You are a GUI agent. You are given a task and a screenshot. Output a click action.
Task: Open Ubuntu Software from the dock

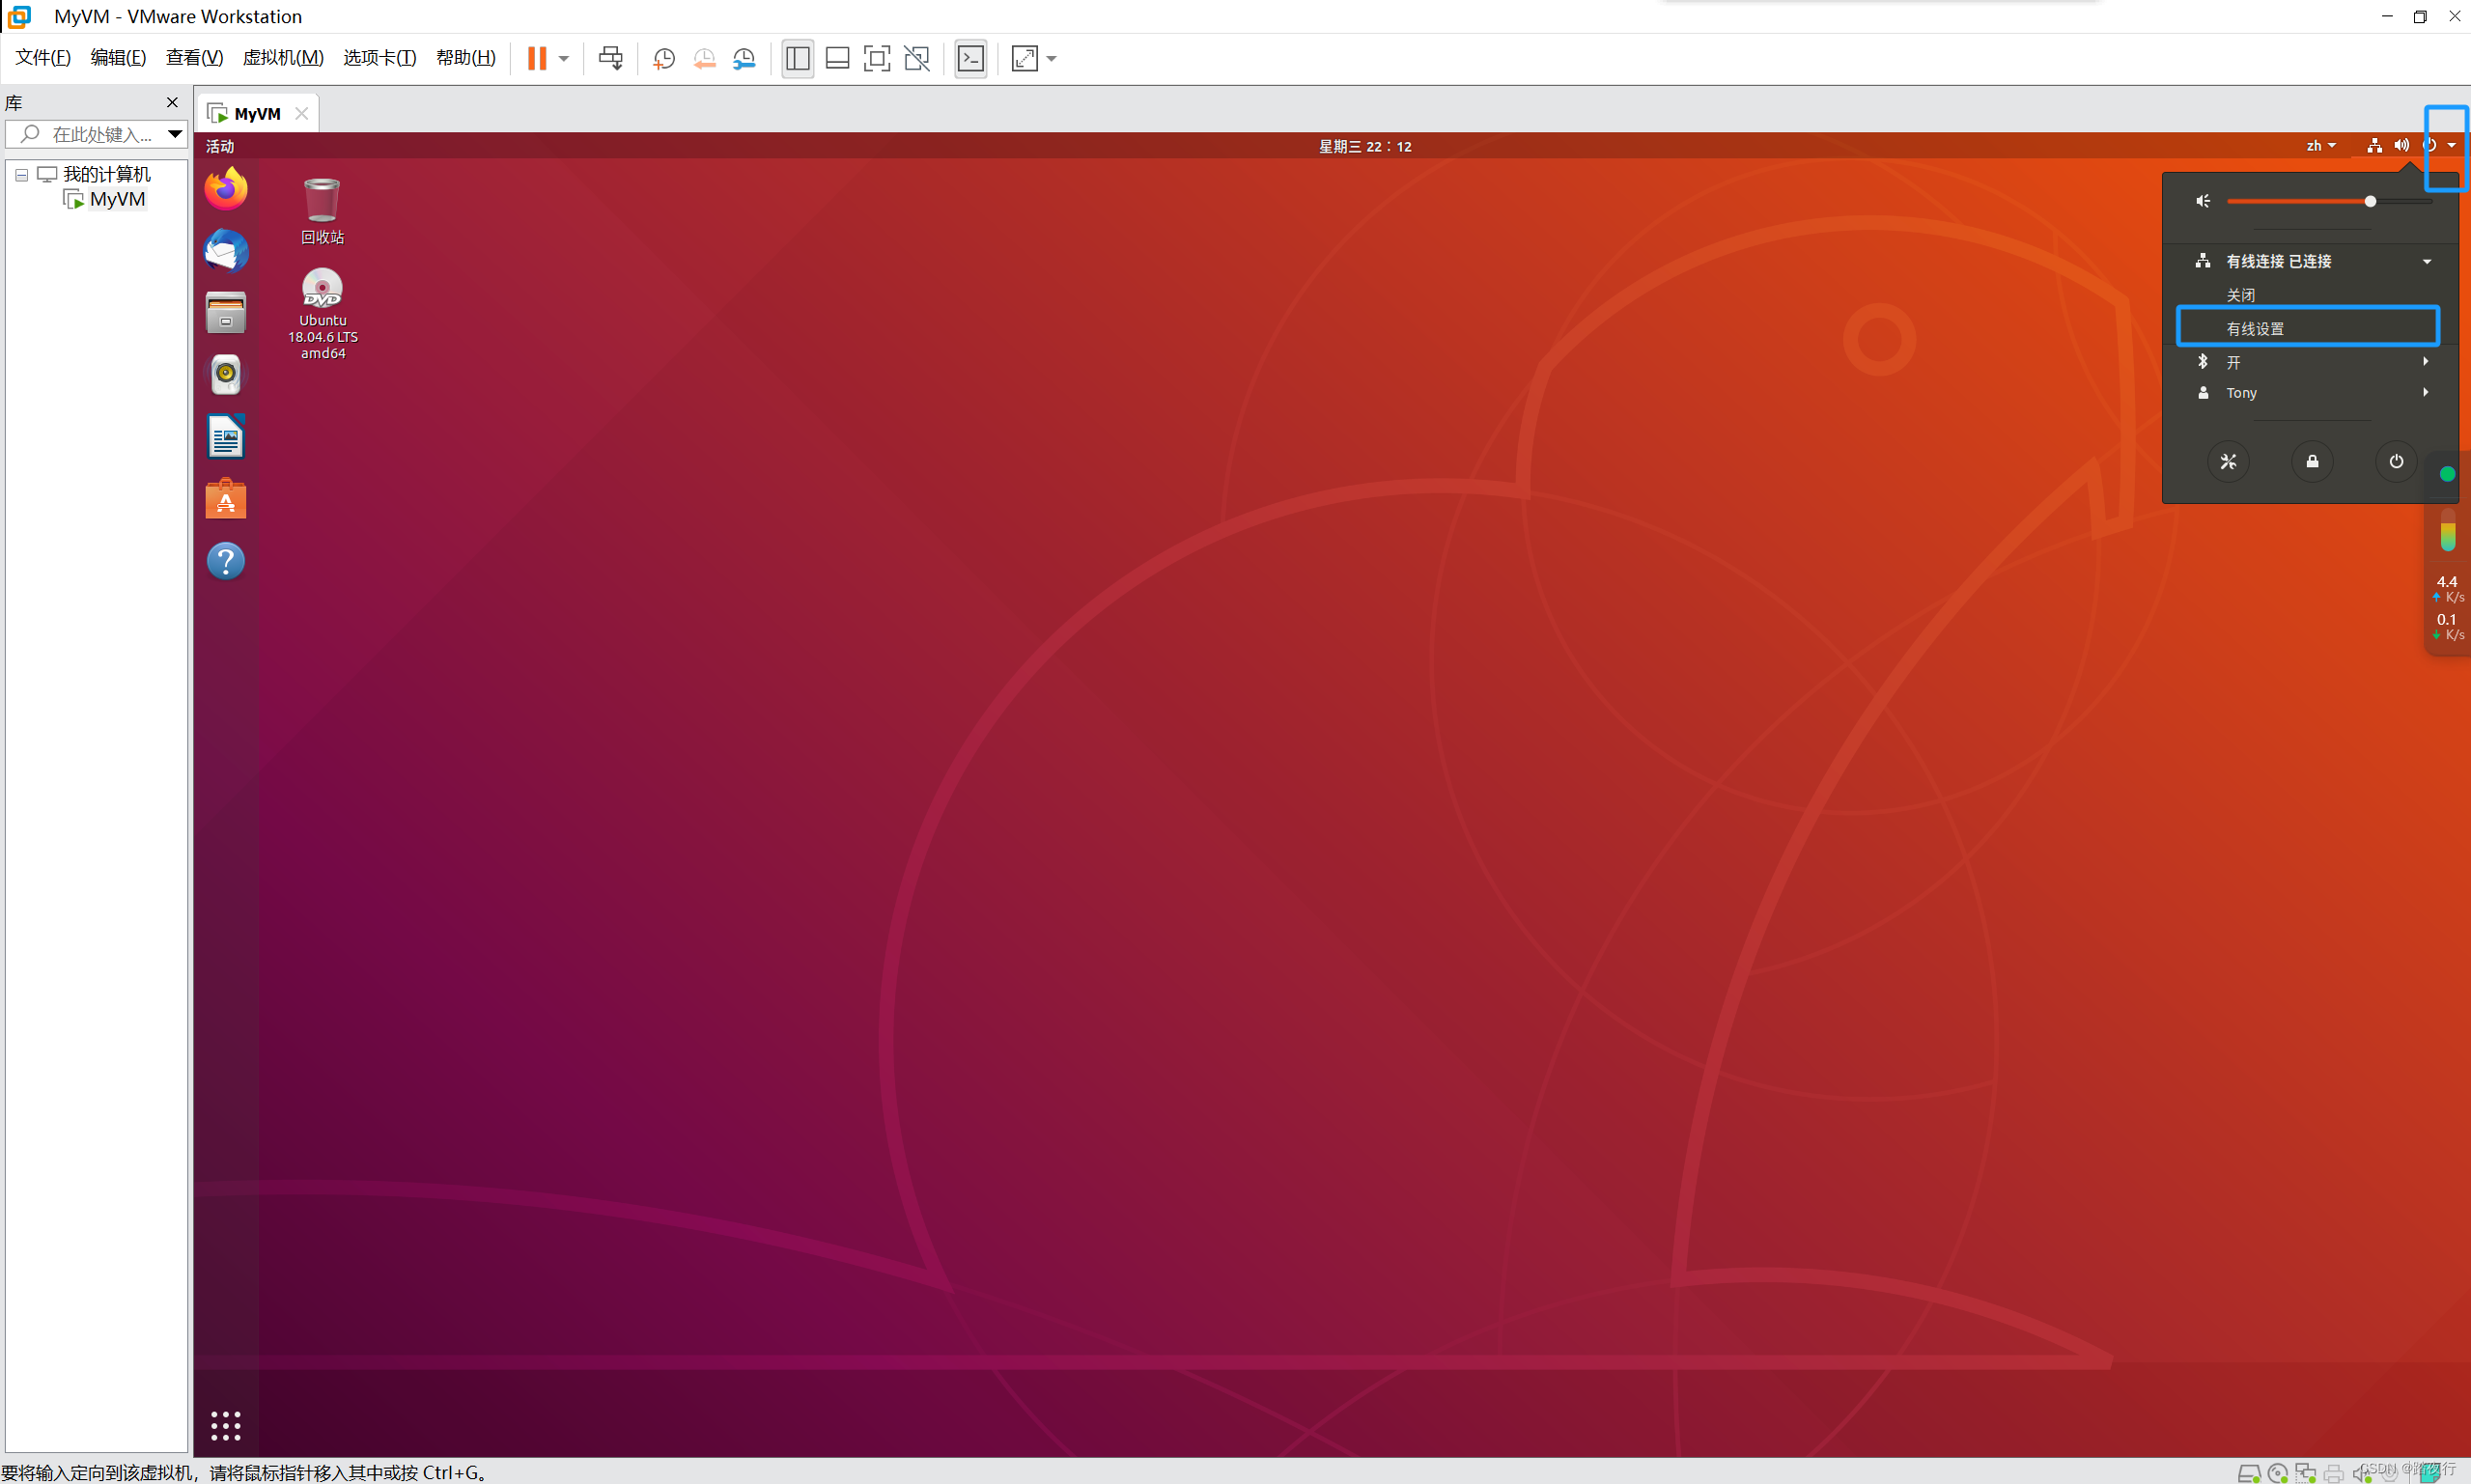click(x=226, y=499)
